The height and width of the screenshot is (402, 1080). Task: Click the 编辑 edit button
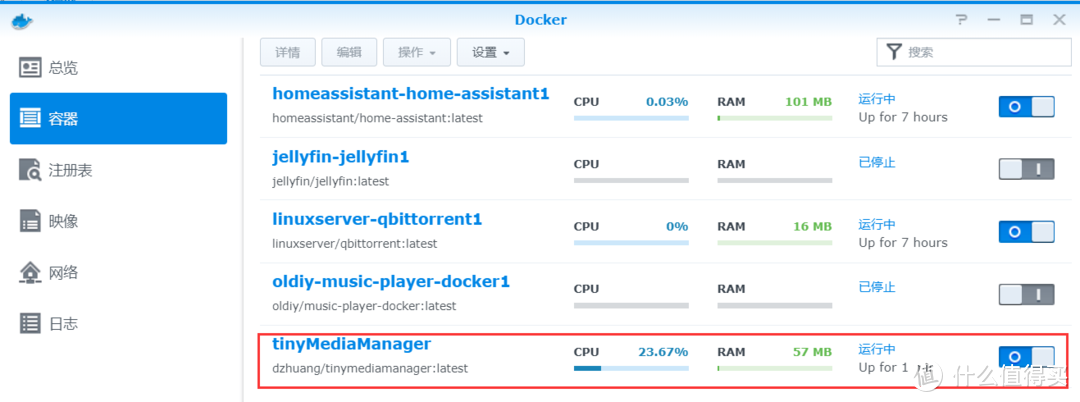coord(349,52)
